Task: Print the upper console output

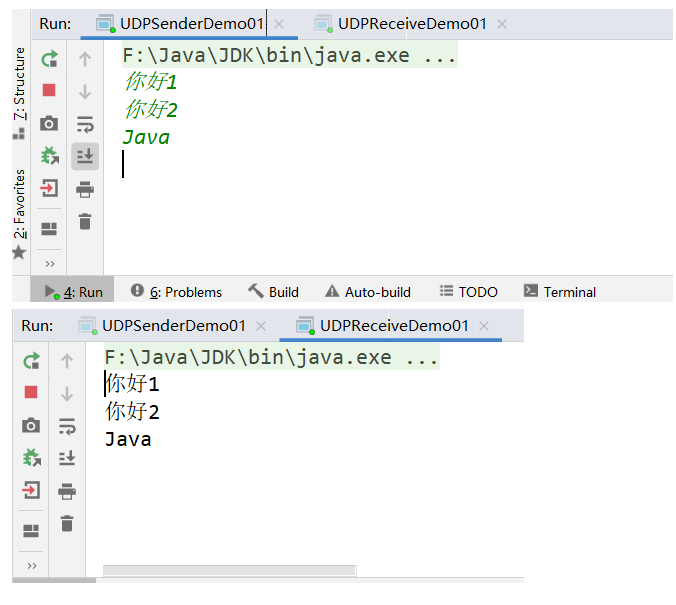Action: (85, 189)
